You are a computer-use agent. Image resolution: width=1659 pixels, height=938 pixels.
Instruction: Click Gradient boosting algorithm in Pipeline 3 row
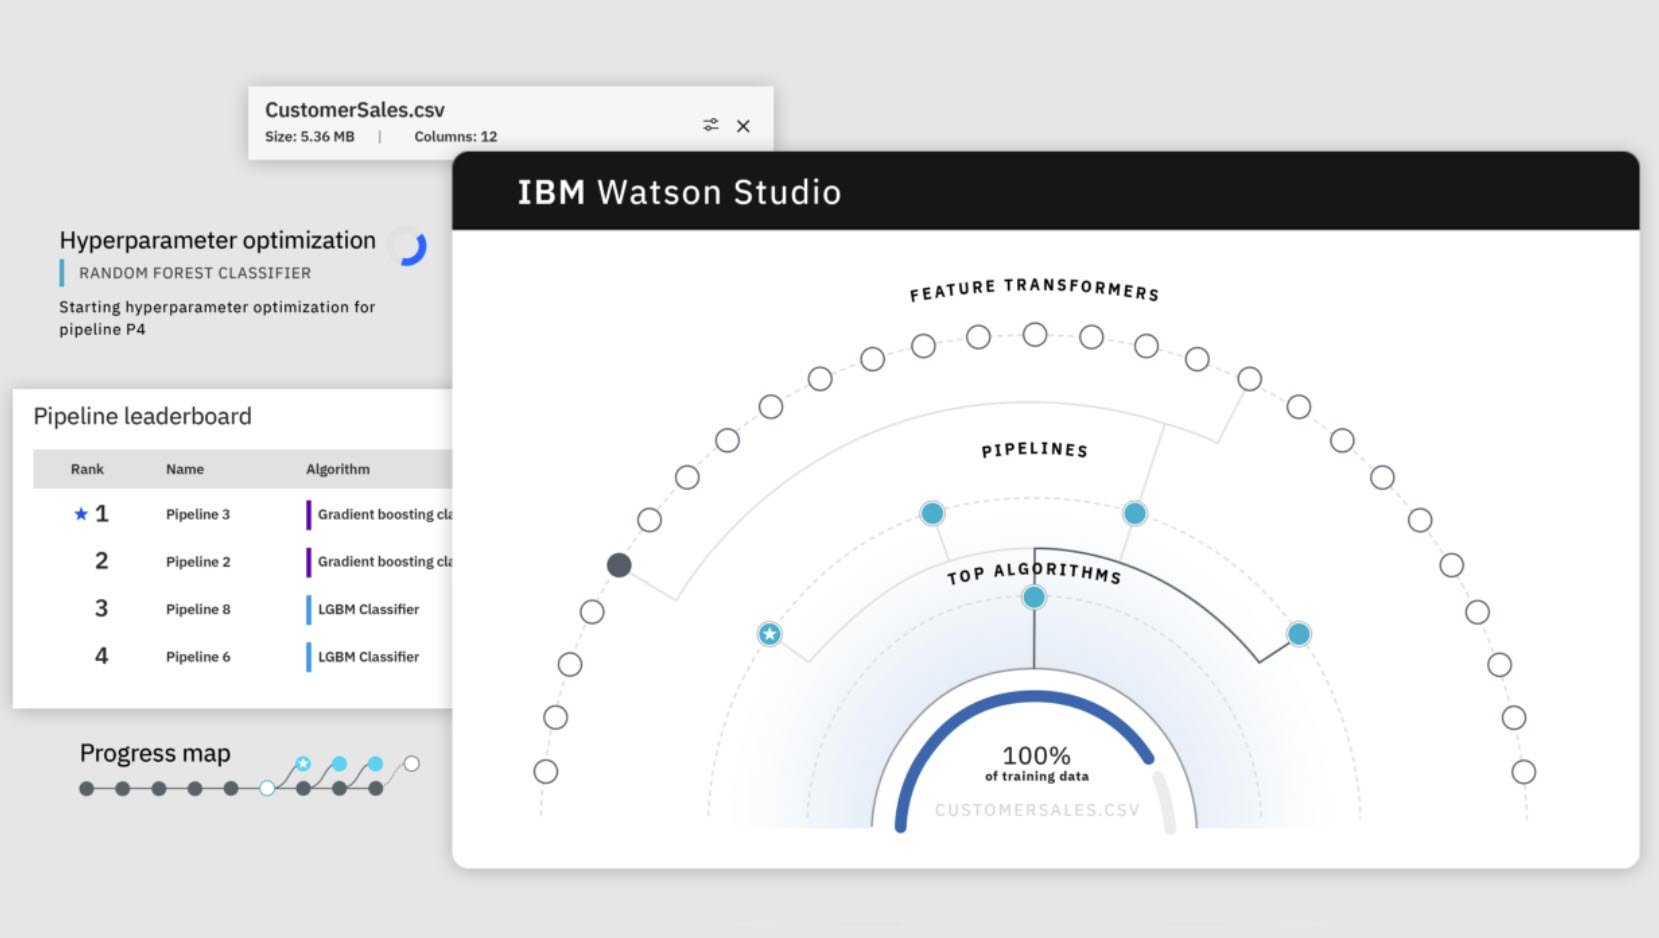(x=384, y=514)
